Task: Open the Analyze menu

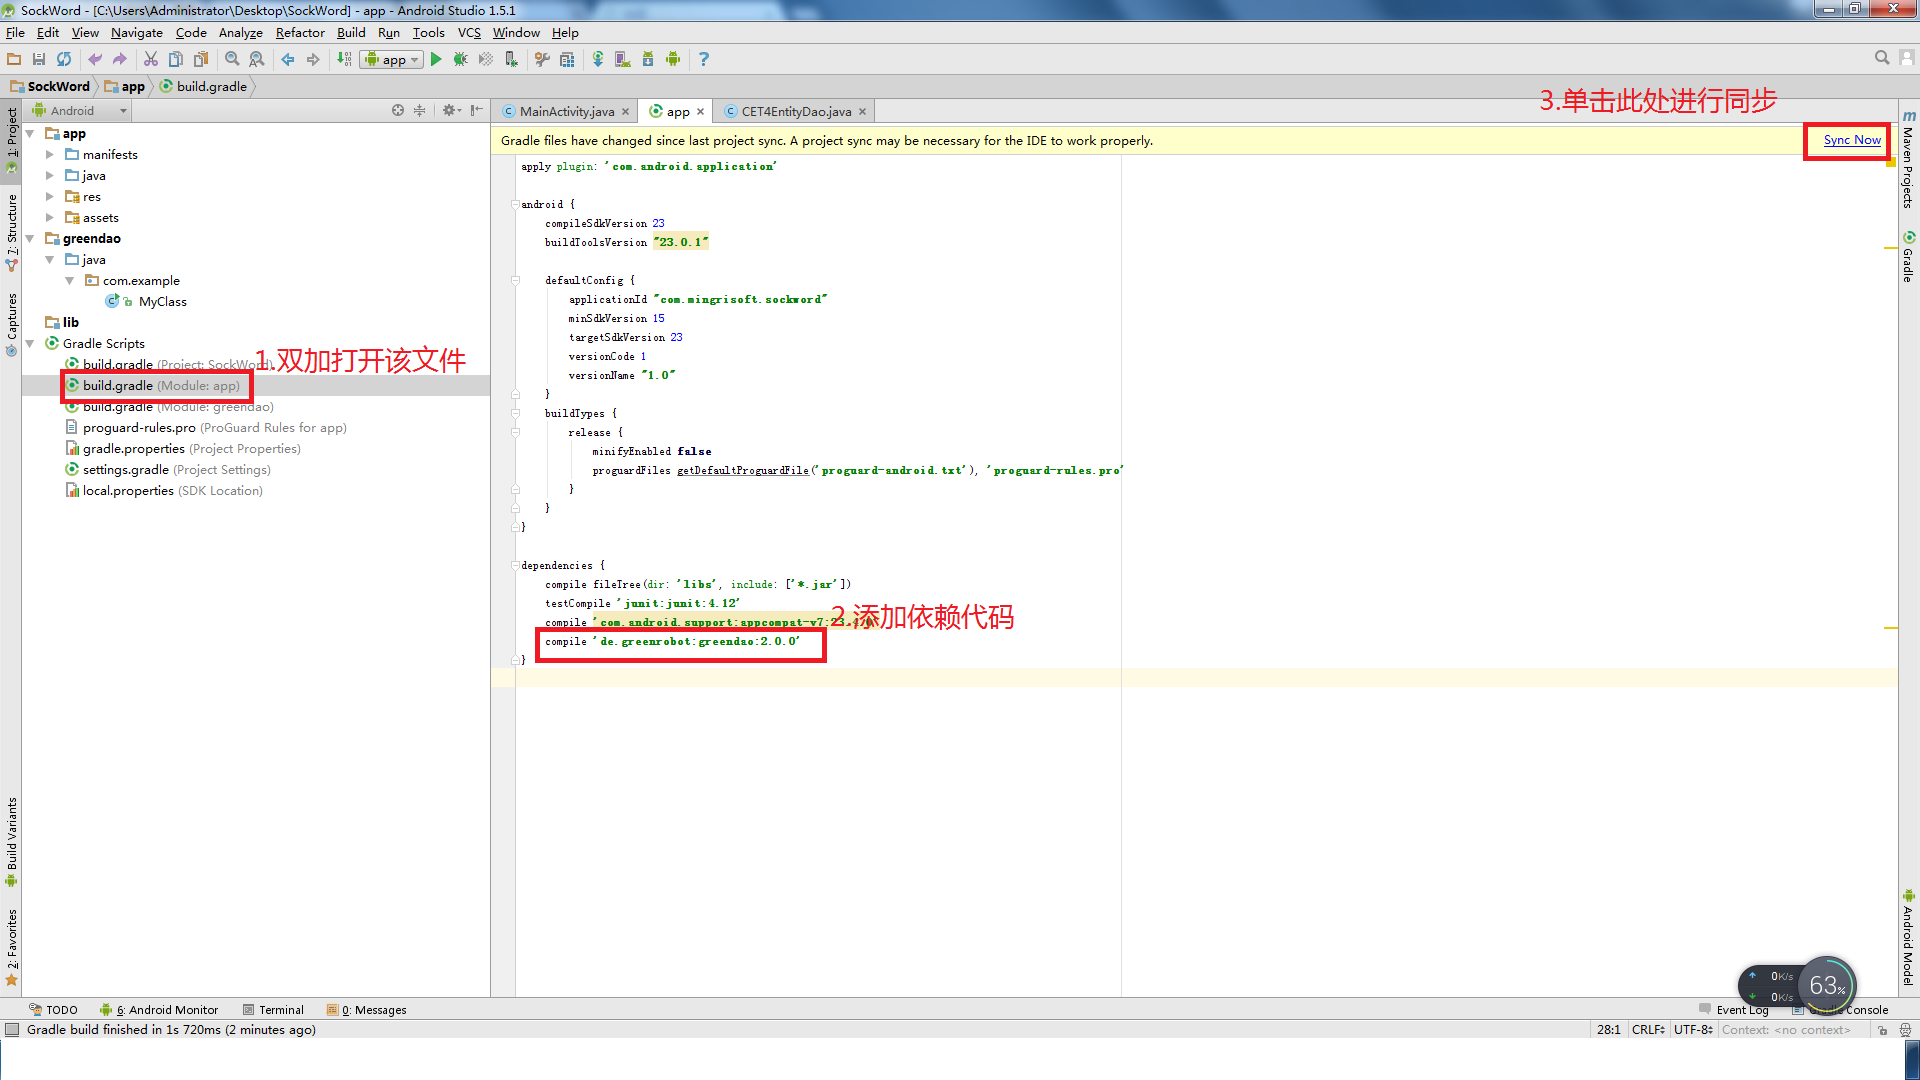Action: coord(241,32)
